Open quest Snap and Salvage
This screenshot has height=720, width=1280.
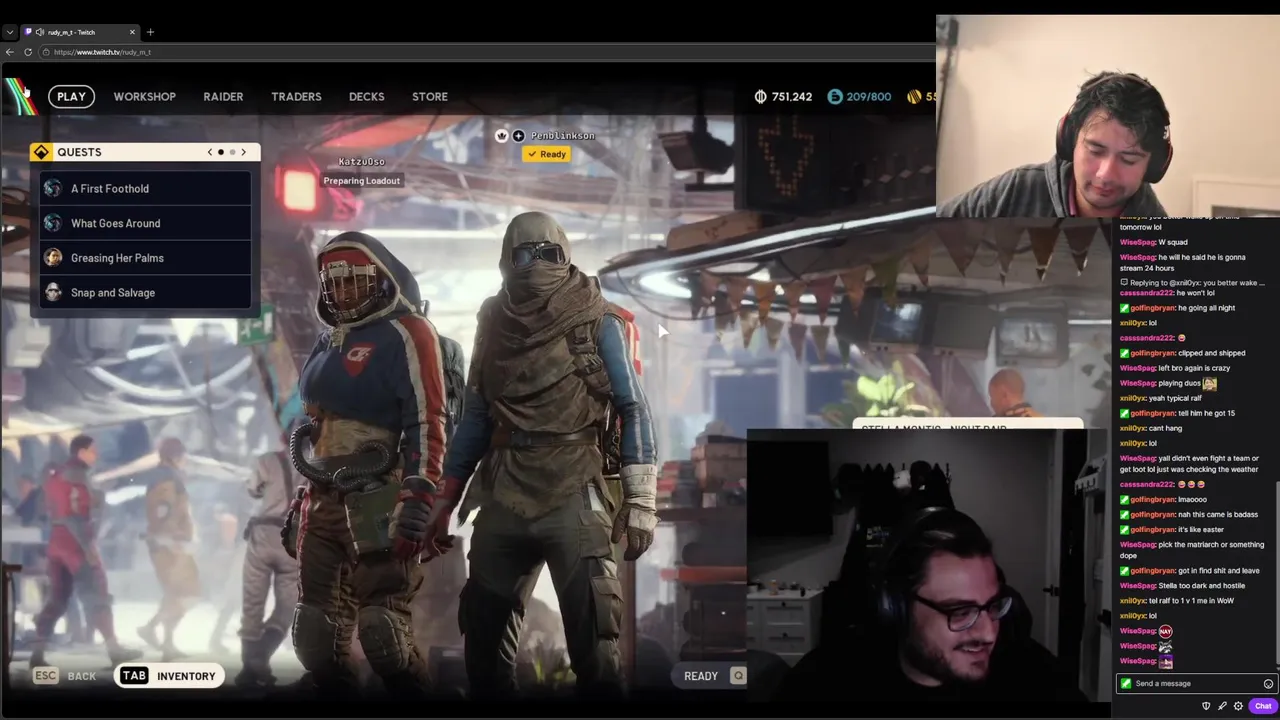pyautogui.click(x=145, y=293)
